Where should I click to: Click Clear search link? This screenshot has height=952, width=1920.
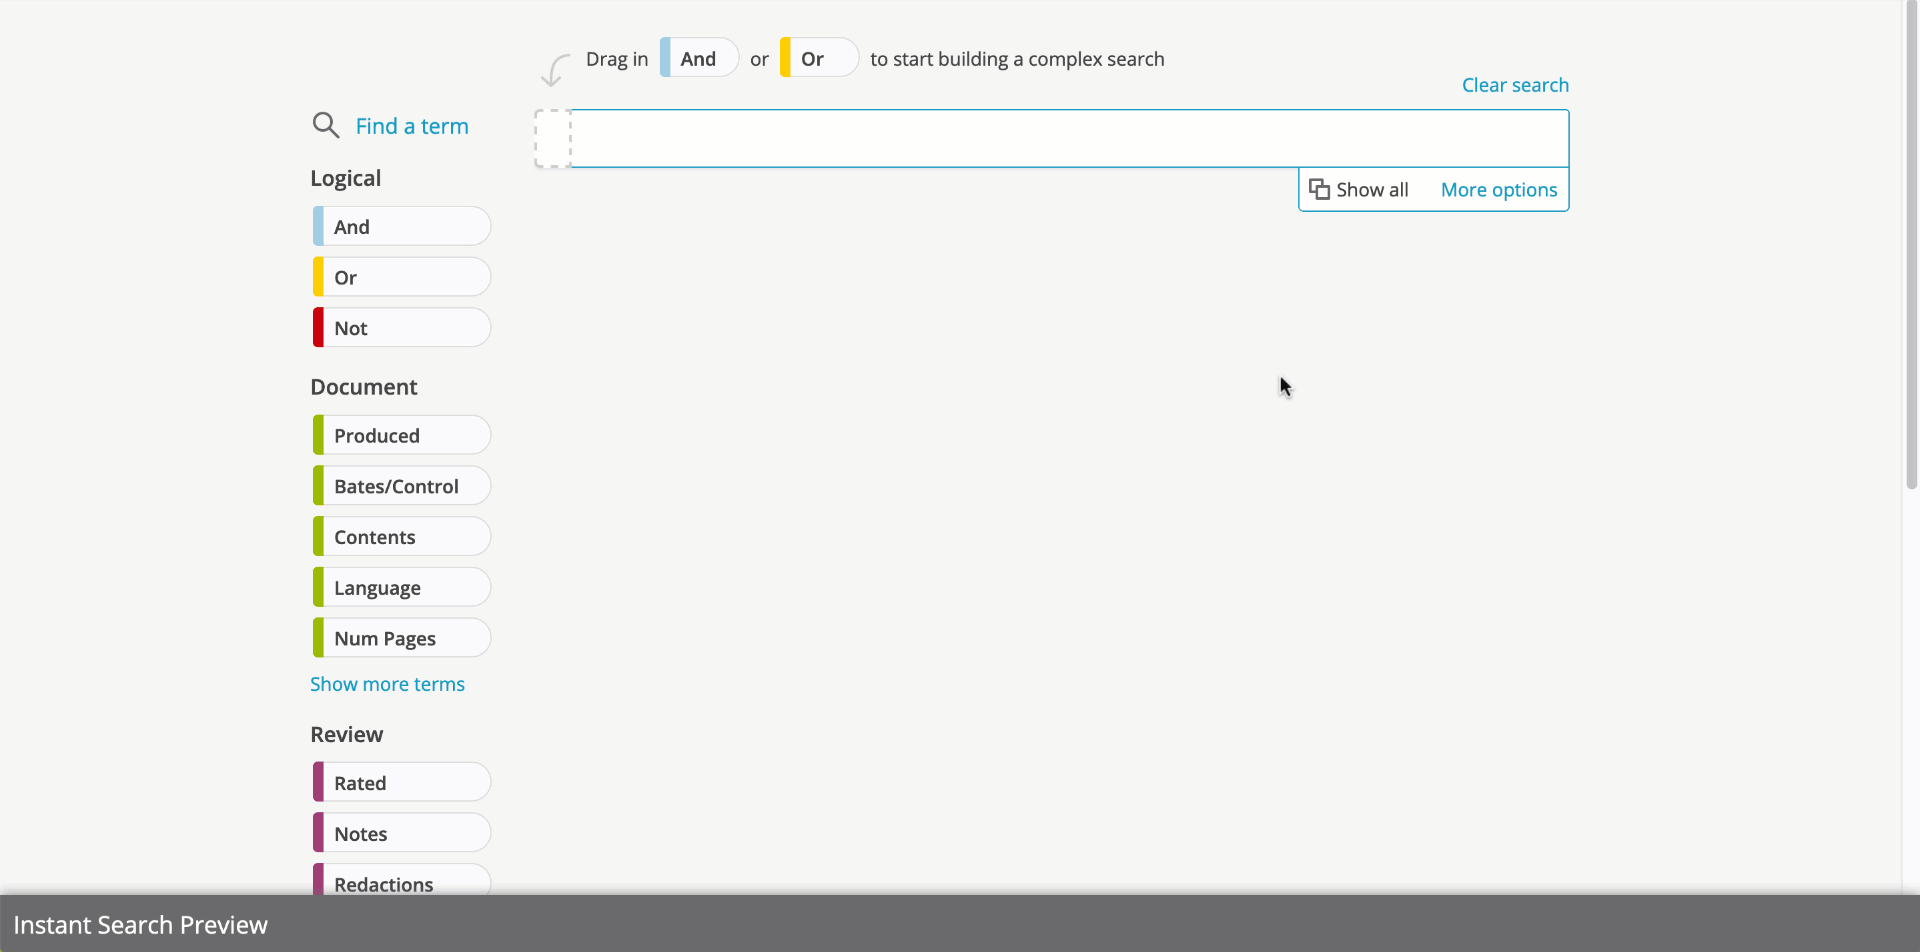click(1515, 85)
